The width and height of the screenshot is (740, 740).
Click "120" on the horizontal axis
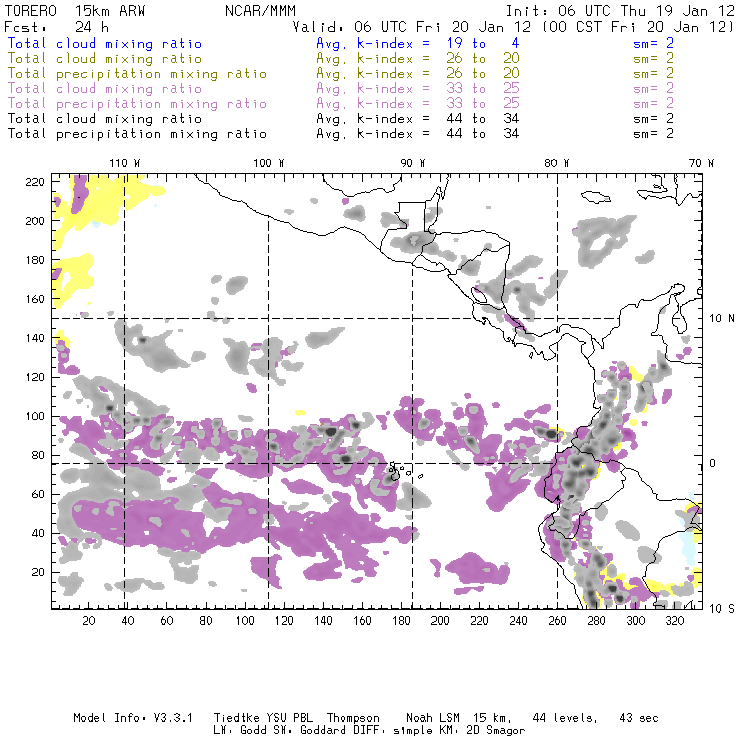(x=284, y=621)
